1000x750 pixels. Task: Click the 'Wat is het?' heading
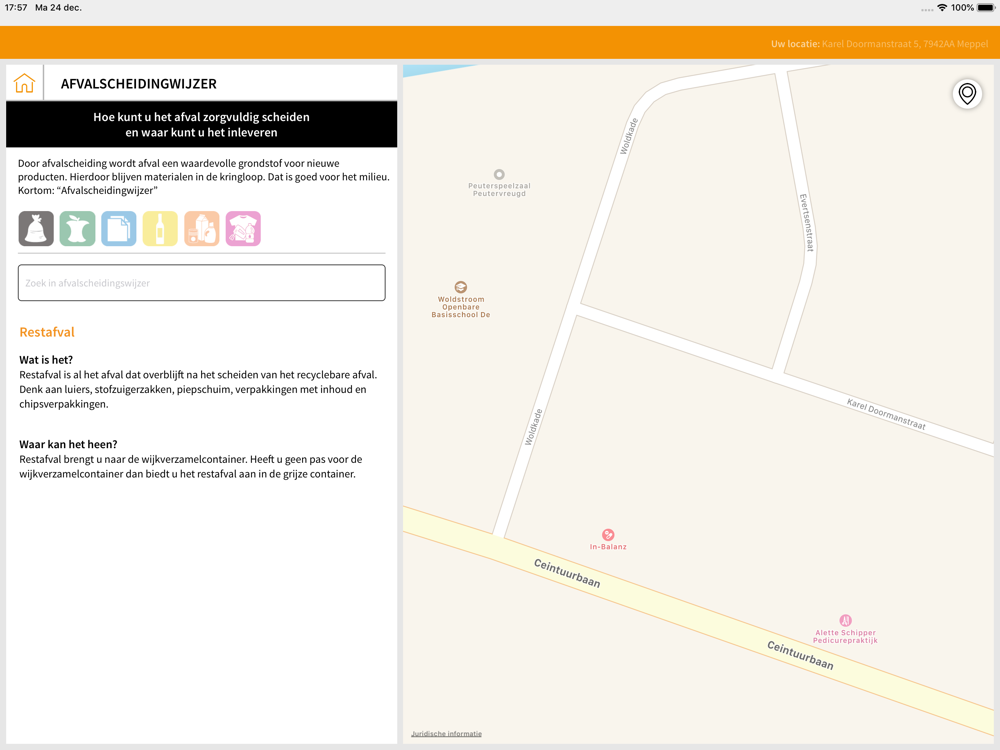(x=46, y=360)
